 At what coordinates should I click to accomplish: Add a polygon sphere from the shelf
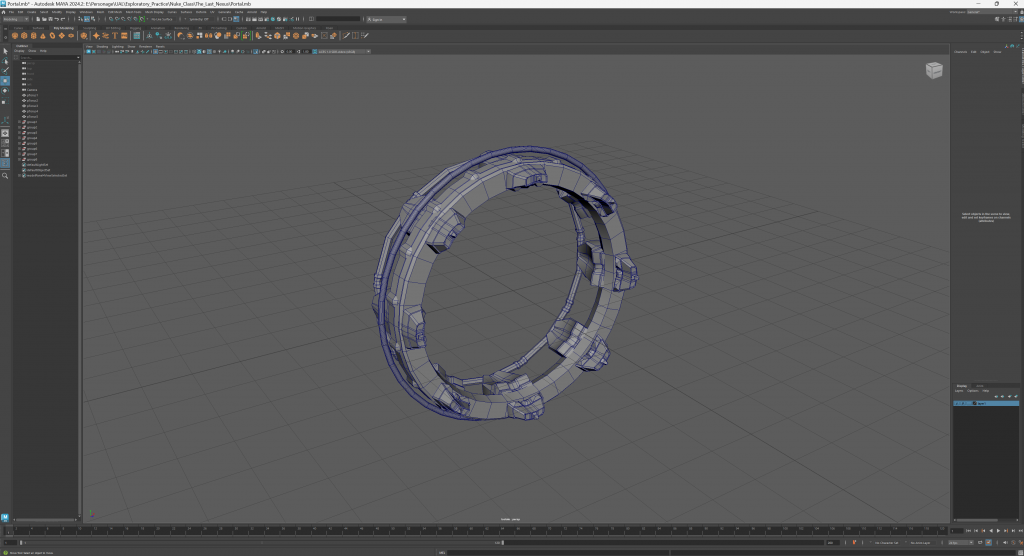click(x=15, y=36)
